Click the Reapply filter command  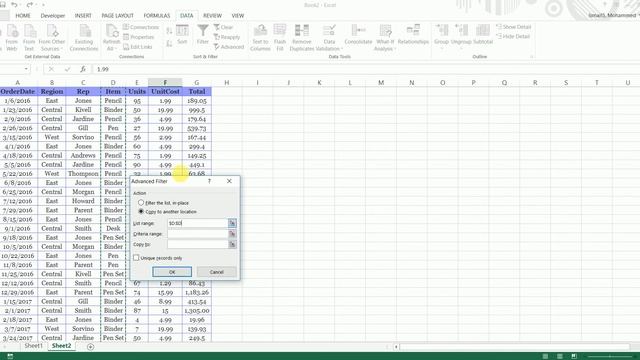227,37
